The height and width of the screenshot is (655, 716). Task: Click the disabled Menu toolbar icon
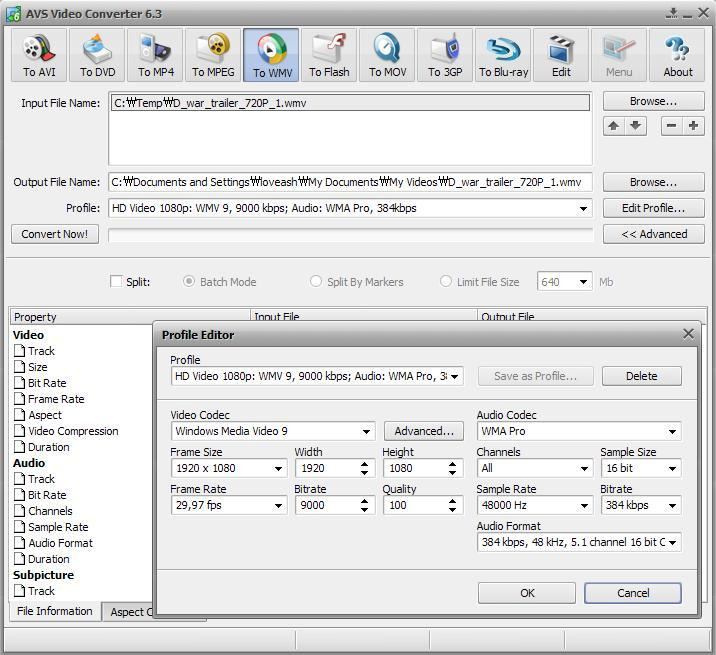click(x=619, y=55)
